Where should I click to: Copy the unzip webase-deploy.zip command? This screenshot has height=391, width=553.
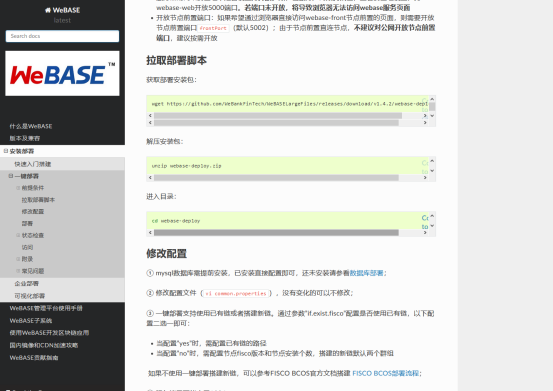tap(425, 167)
